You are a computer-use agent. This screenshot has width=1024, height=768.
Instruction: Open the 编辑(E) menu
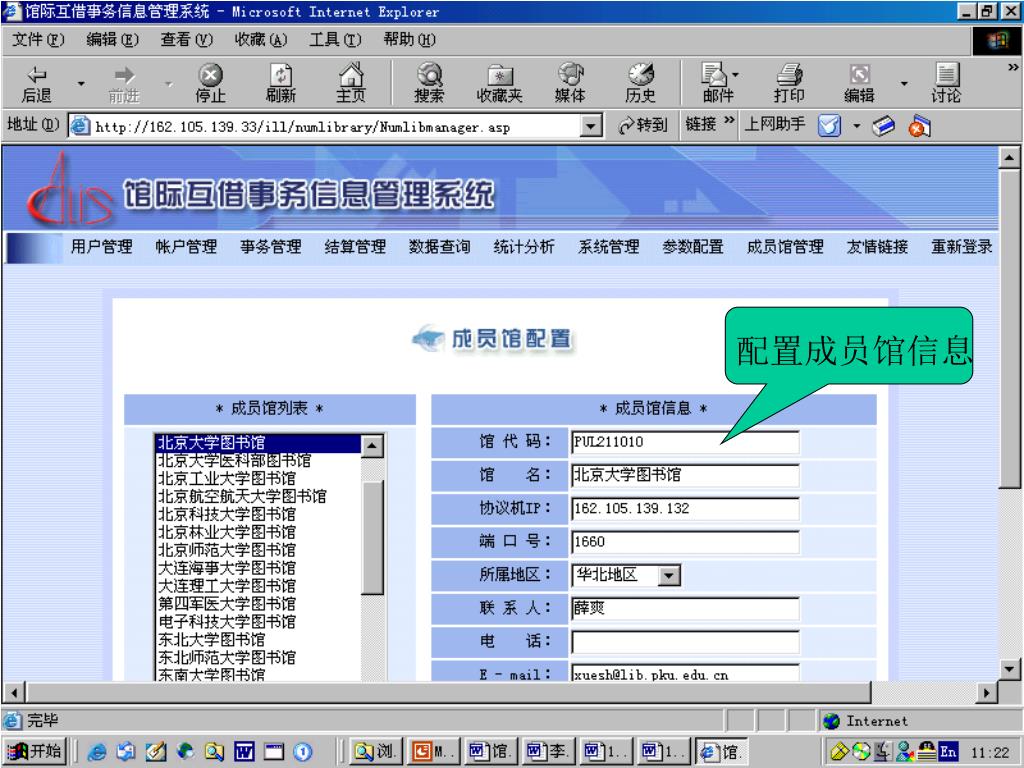[x=112, y=40]
